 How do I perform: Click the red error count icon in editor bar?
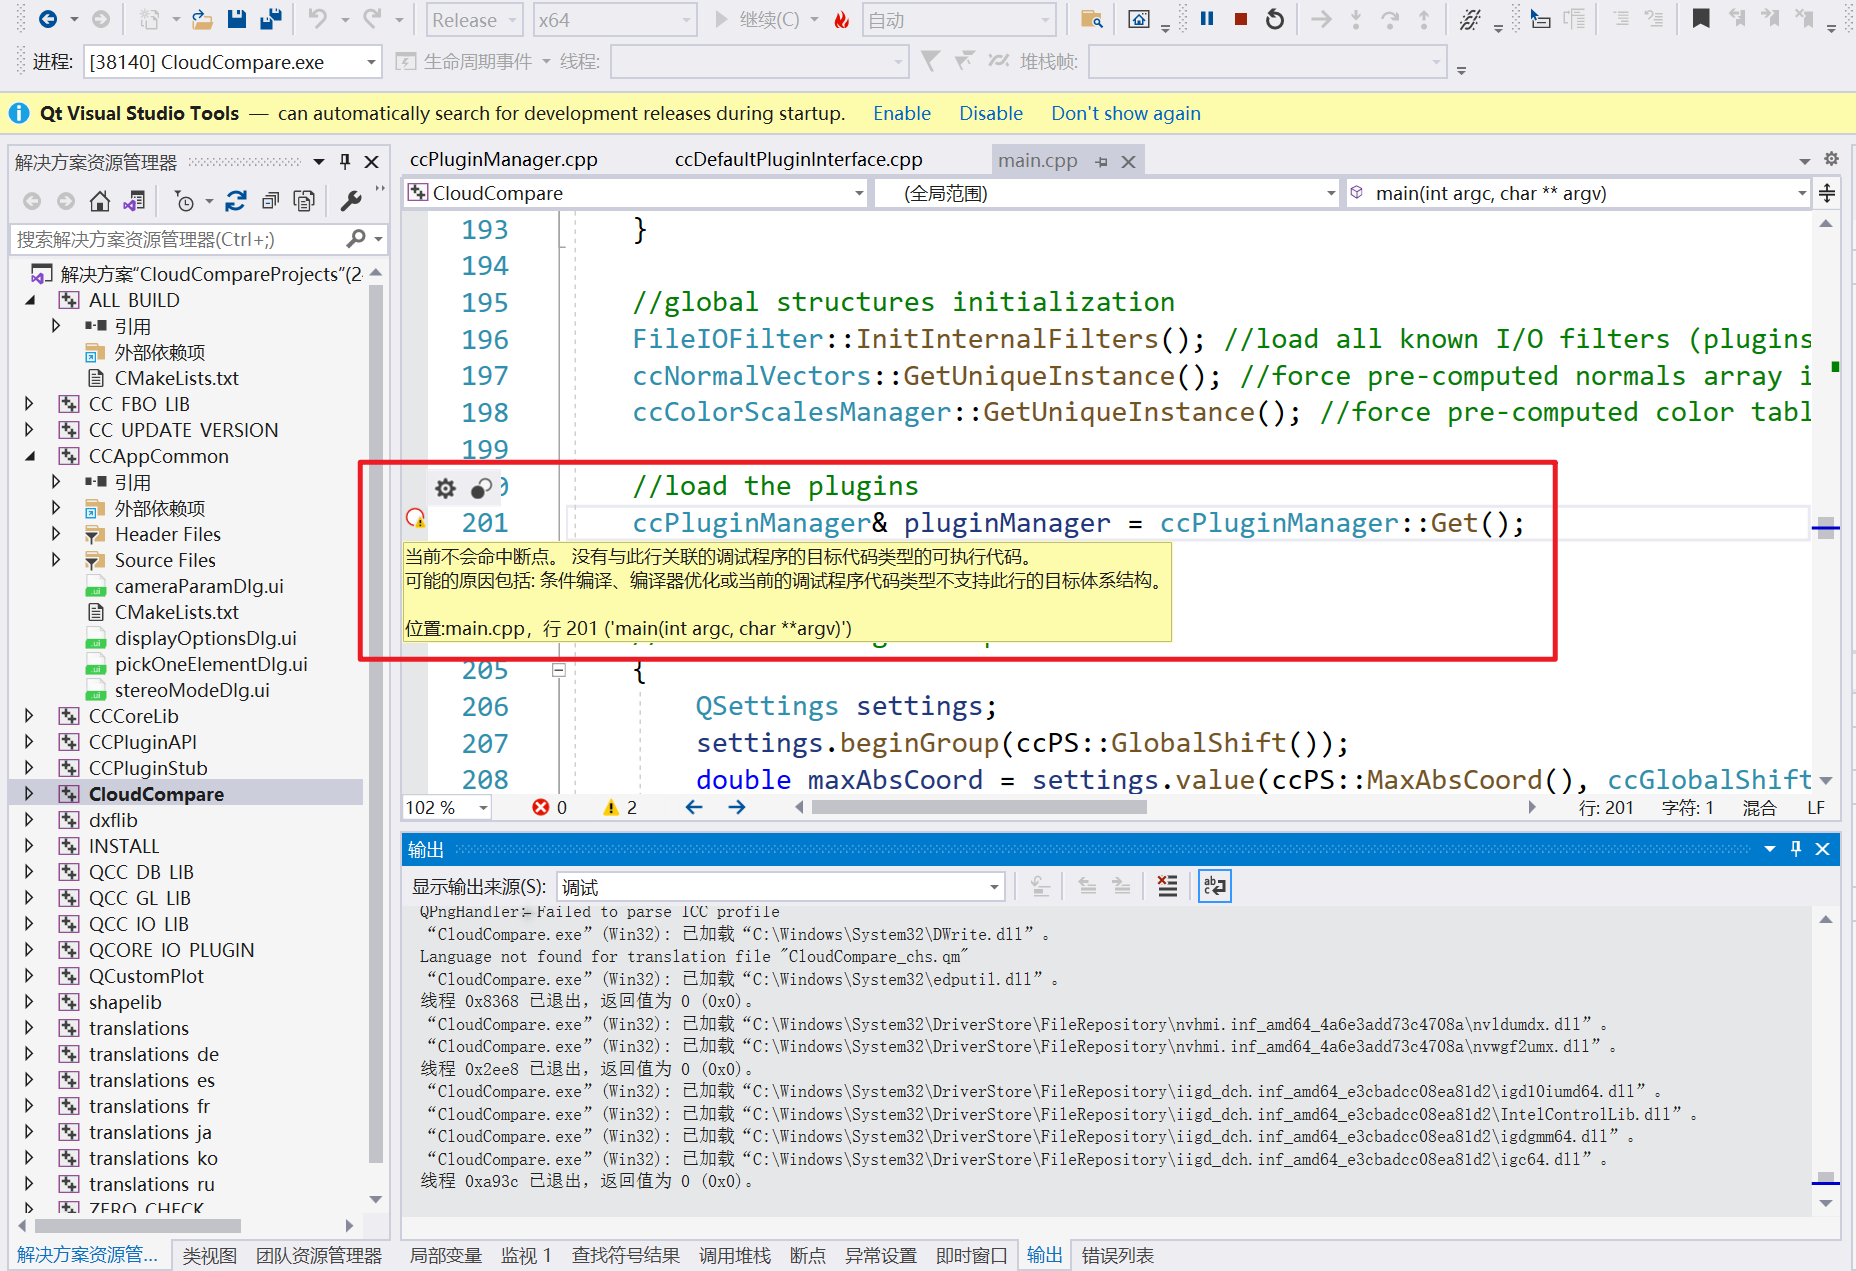click(x=541, y=807)
